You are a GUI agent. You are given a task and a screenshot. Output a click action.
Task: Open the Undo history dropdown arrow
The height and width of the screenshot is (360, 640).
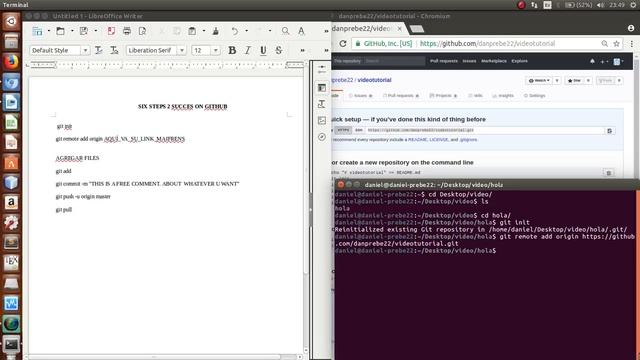coord(246,31)
